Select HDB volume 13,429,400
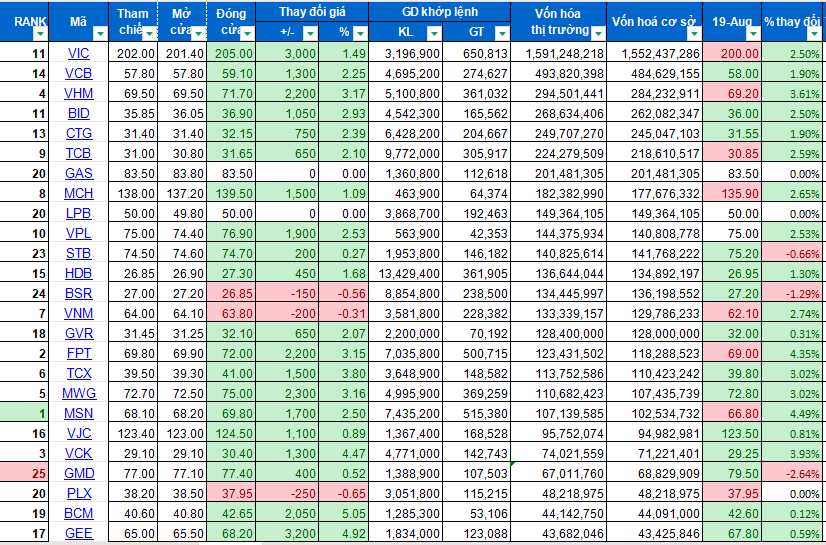 [406, 274]
